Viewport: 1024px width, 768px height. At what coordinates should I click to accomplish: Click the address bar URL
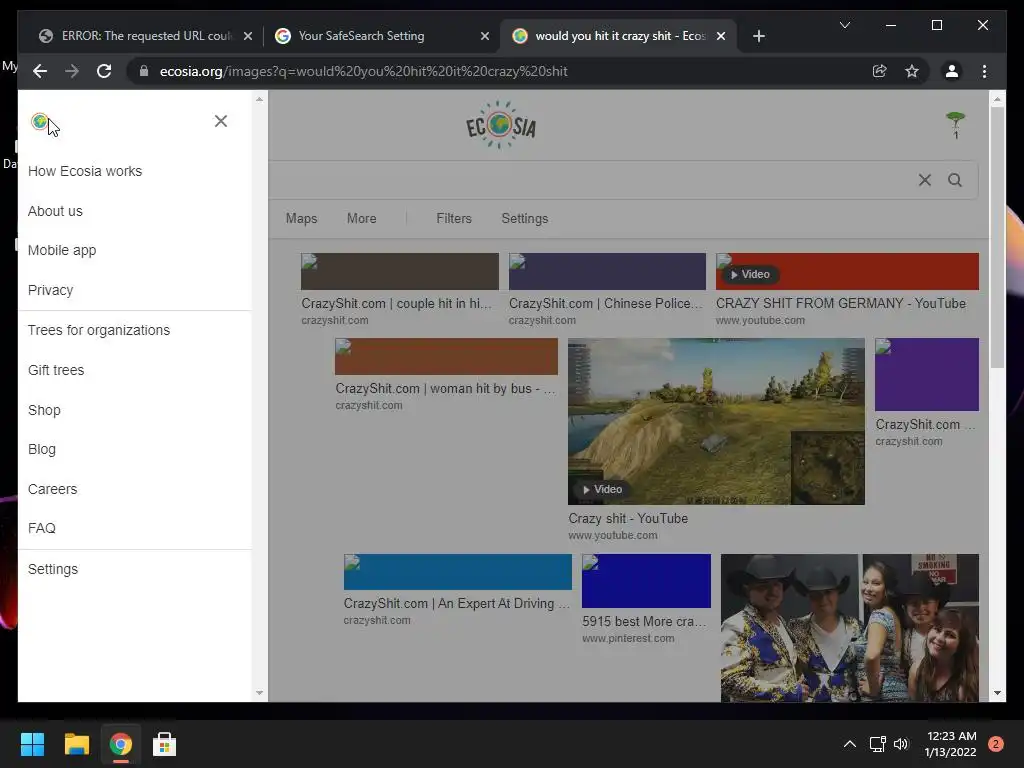[364, 71]
